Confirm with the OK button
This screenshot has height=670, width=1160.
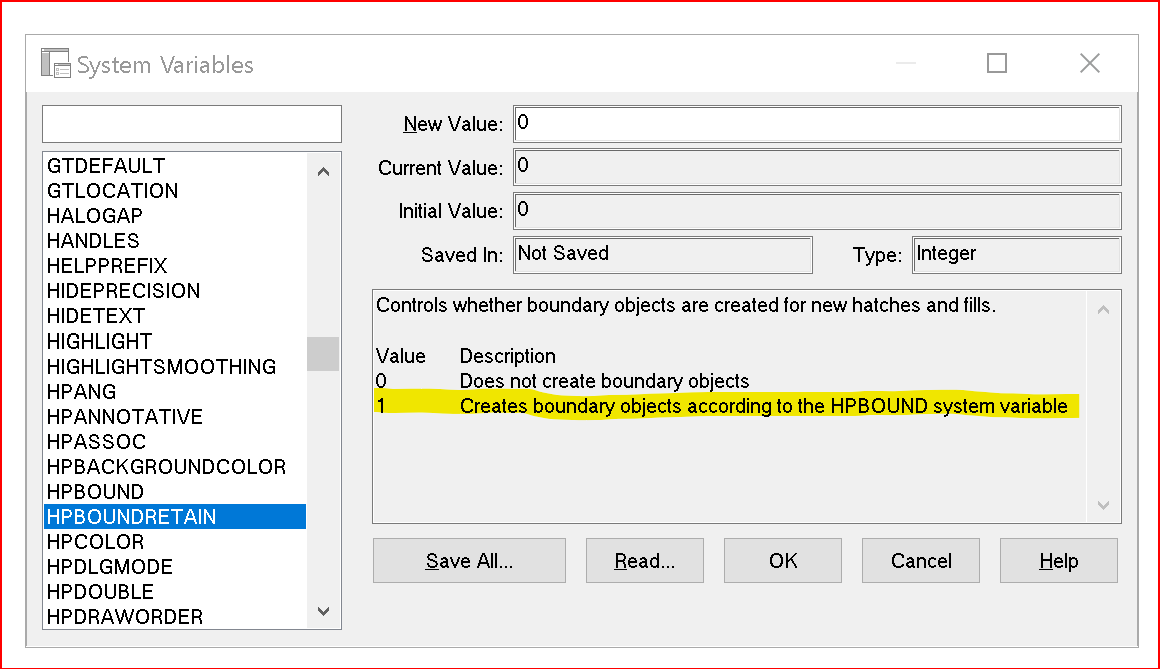coord(783,561)
